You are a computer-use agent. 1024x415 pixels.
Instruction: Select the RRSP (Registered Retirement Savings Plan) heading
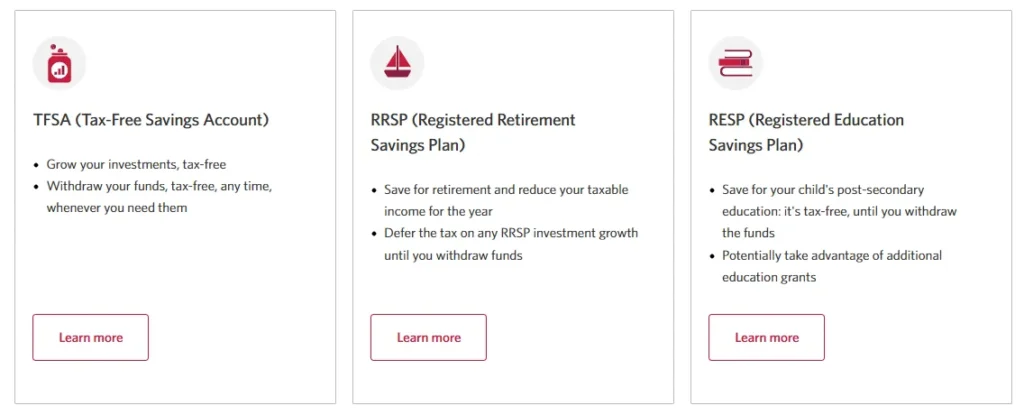(473, 132)
